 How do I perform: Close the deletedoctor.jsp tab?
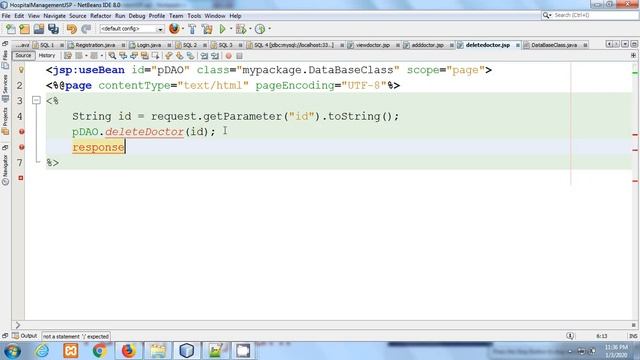pos(518,45)
